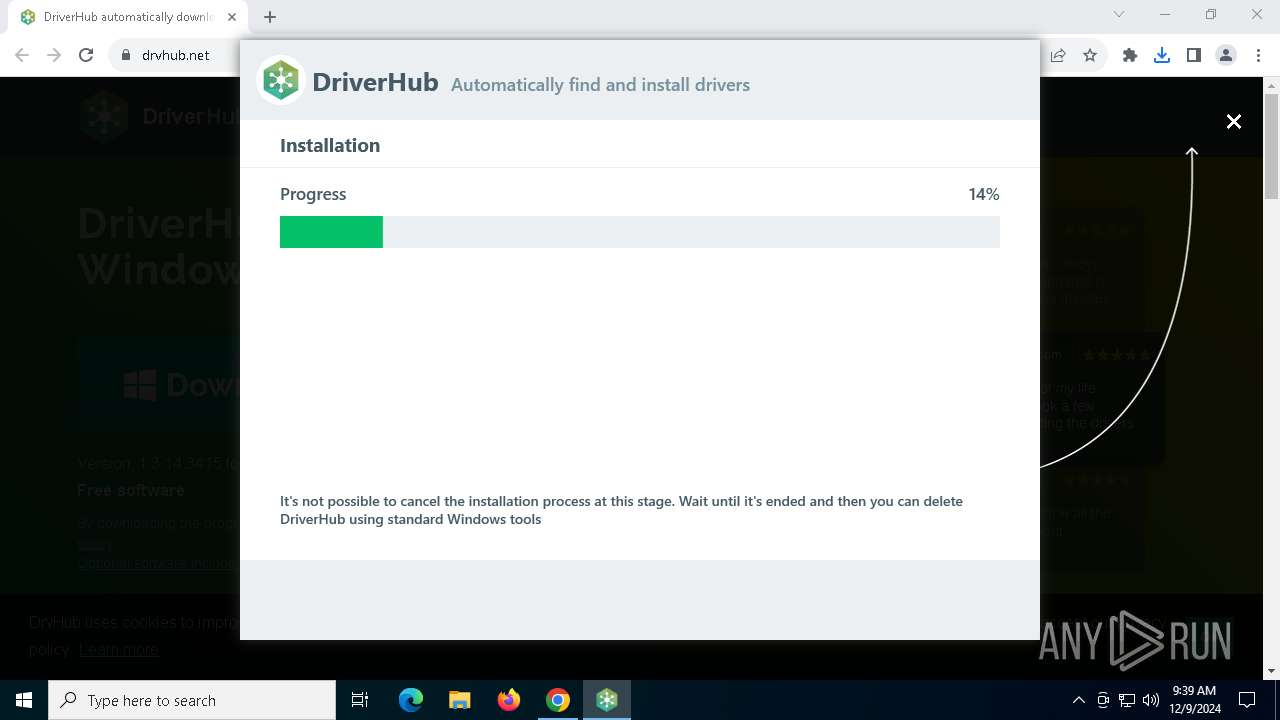The image size is (1280, 720).
Task: Show hidden system tray icons
Action: [1078, 700]
